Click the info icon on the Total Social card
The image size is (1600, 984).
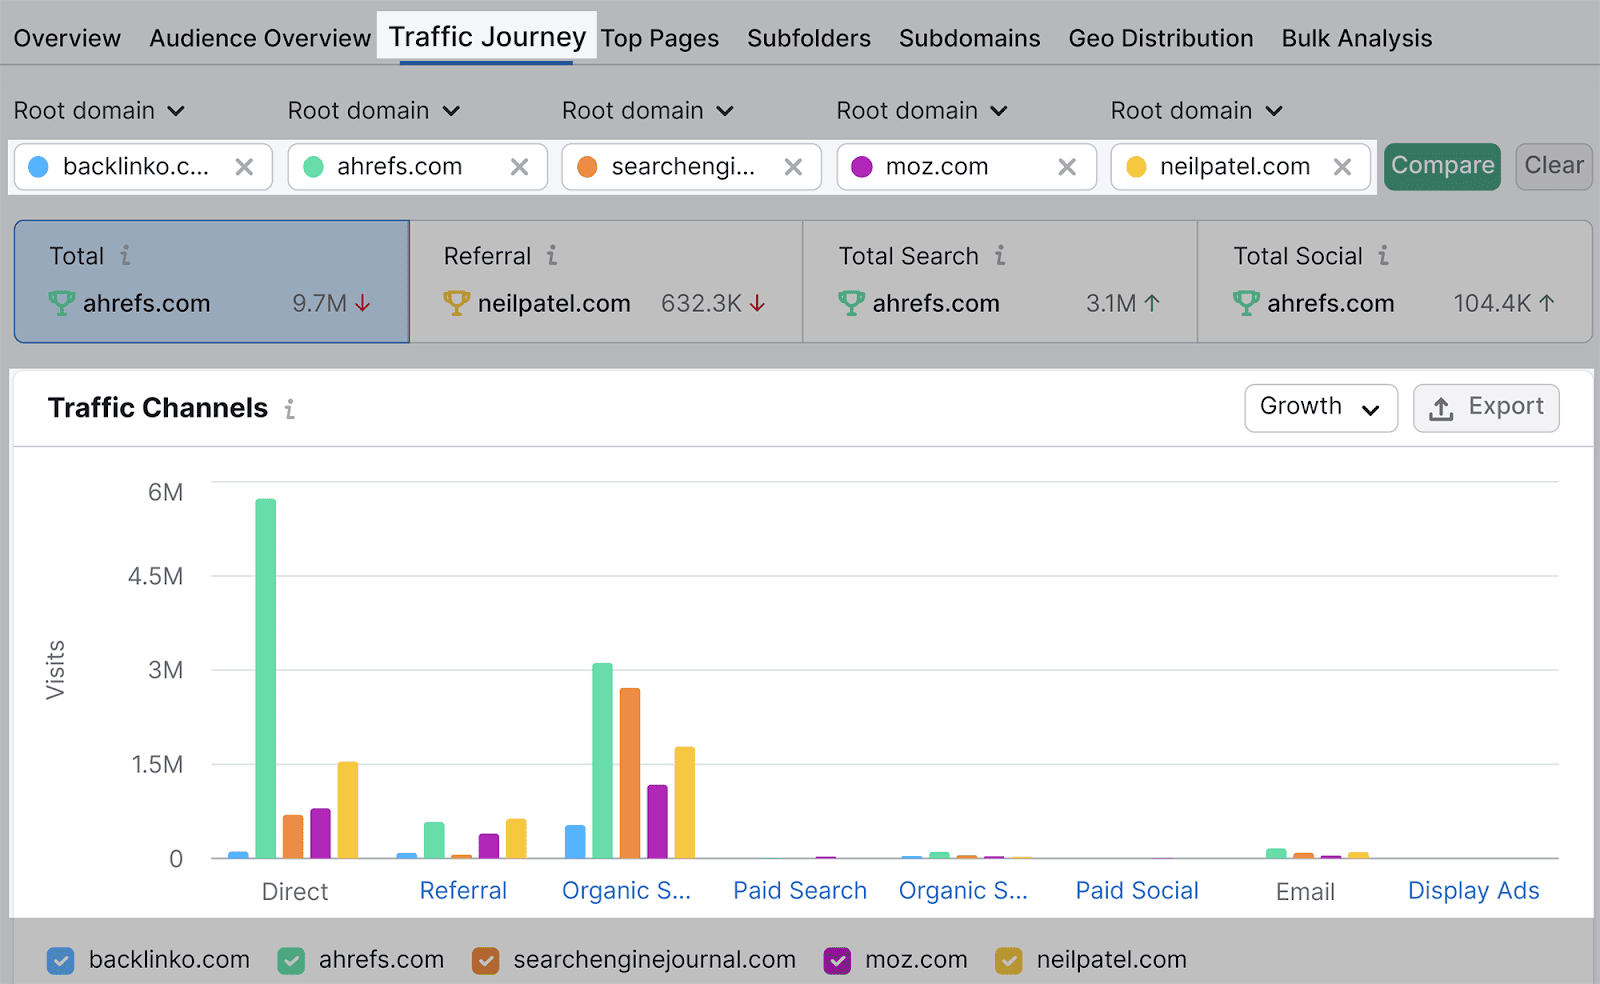tap(1386, 256)
